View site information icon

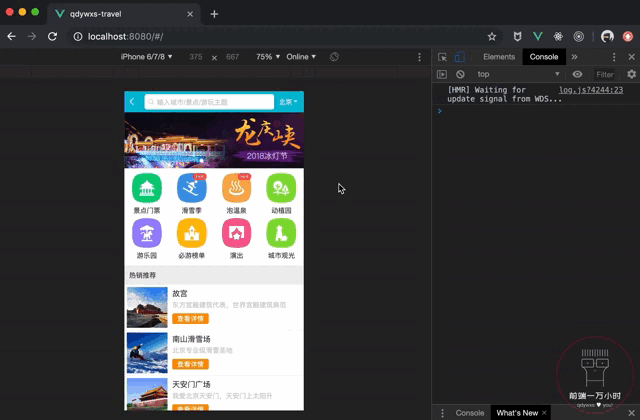(x=78, y=37)
